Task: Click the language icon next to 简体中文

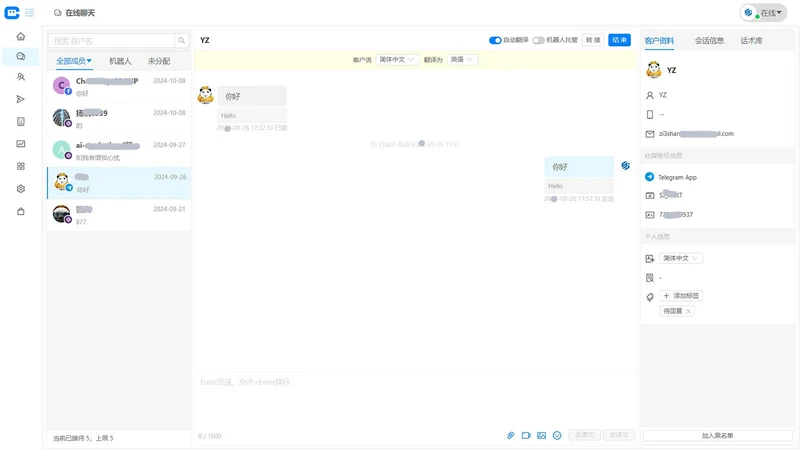Action: (650, 259)
